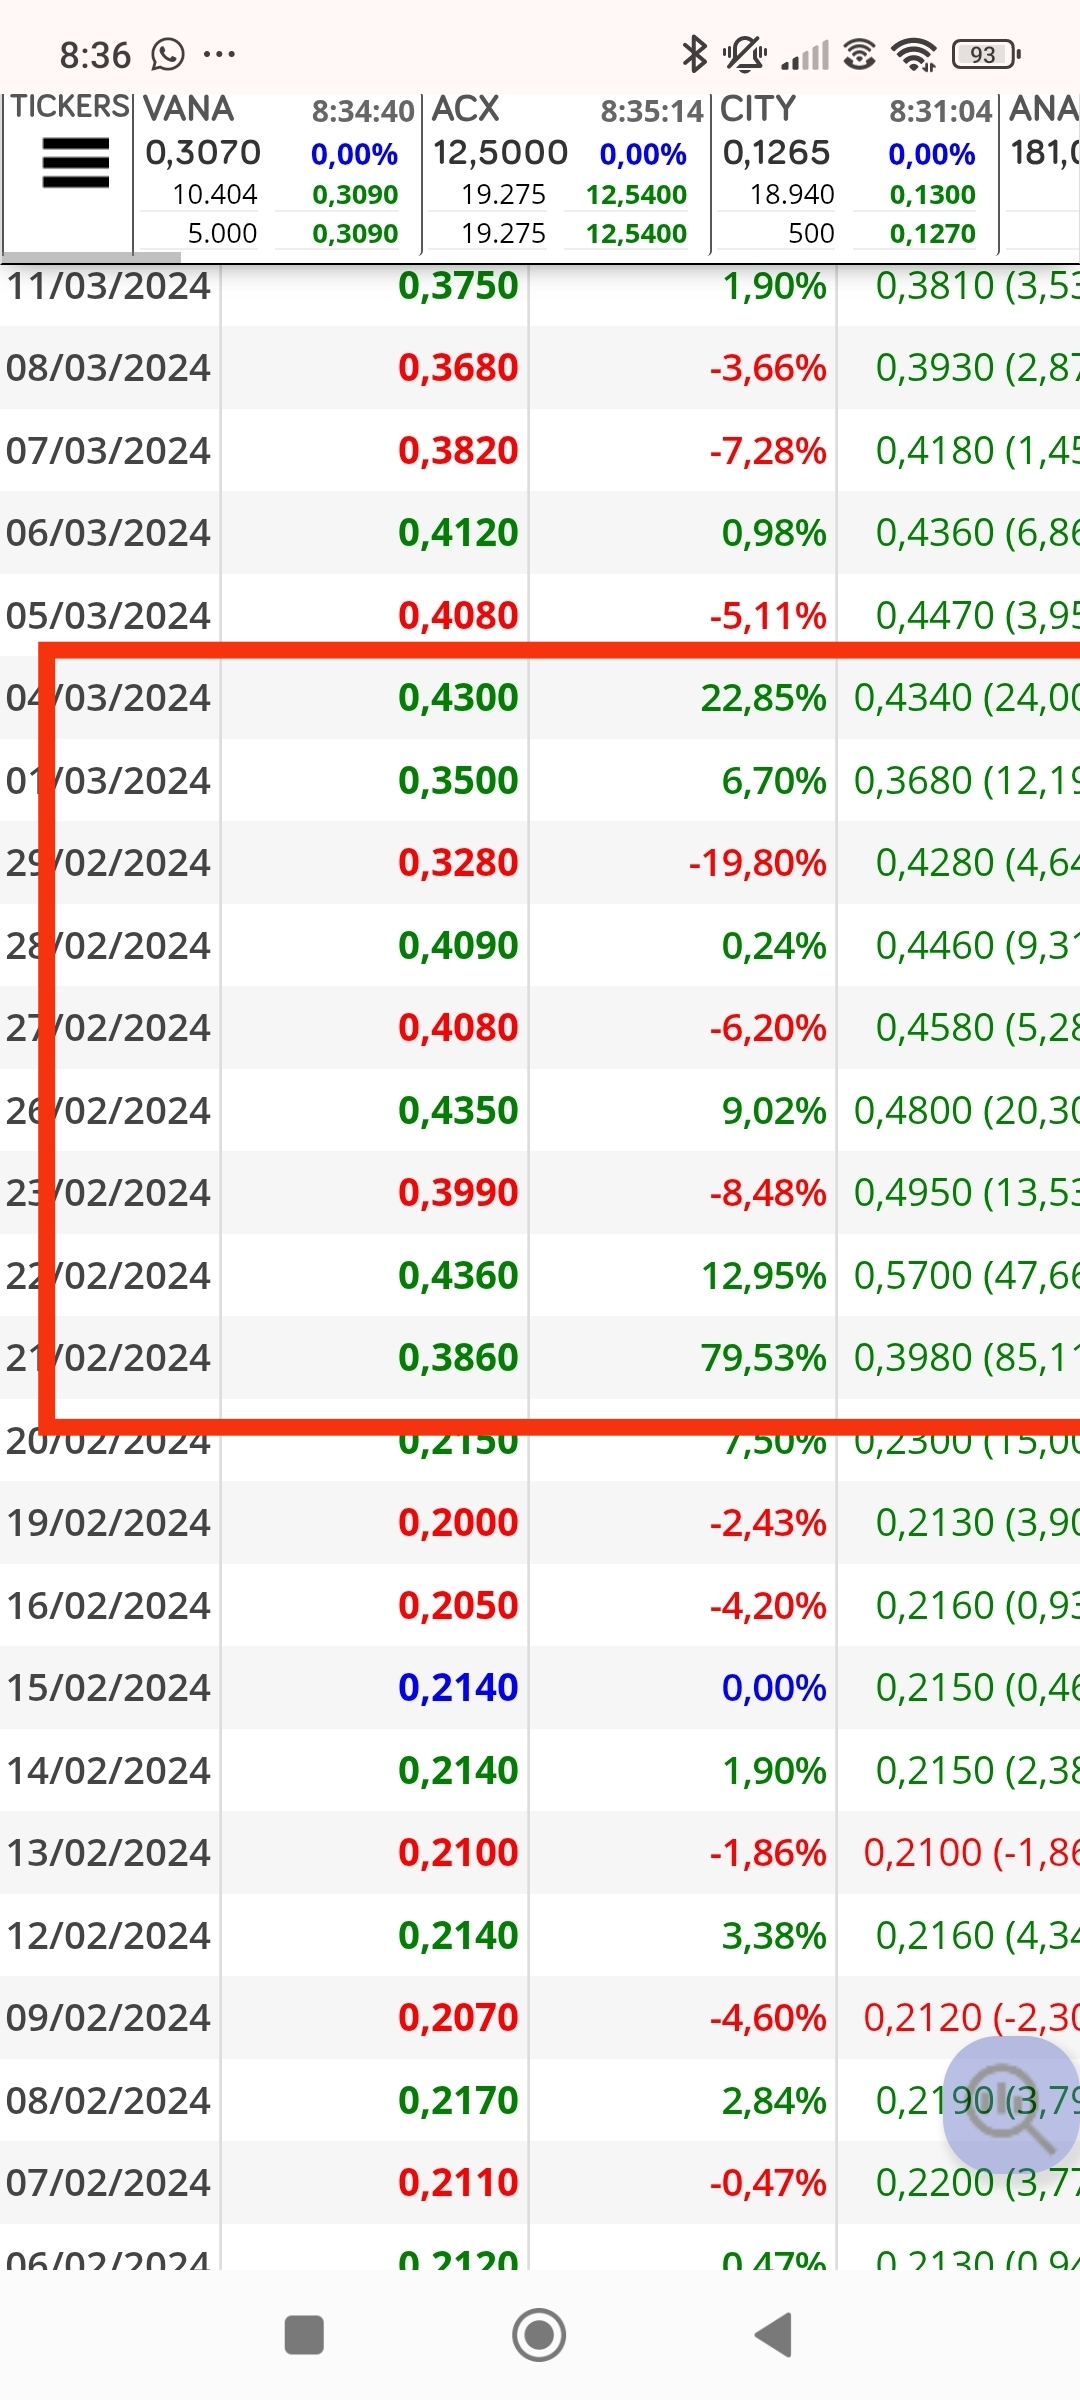The image size is (1080, 2400).
Task: Tap the Android home circle button
Action: tap(539, 2335)
